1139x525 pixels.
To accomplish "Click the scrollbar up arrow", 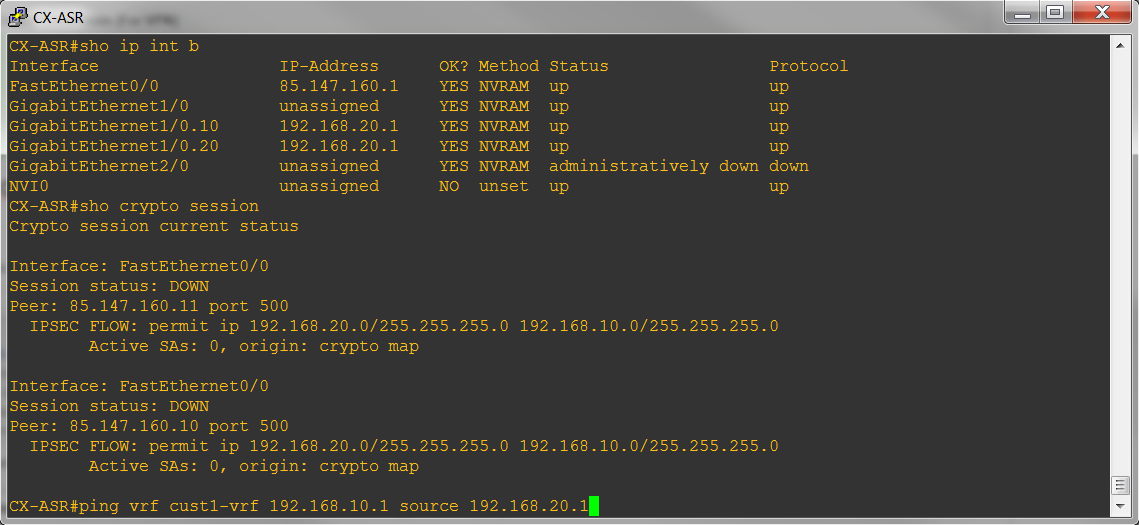I will tap(1121, 45).
